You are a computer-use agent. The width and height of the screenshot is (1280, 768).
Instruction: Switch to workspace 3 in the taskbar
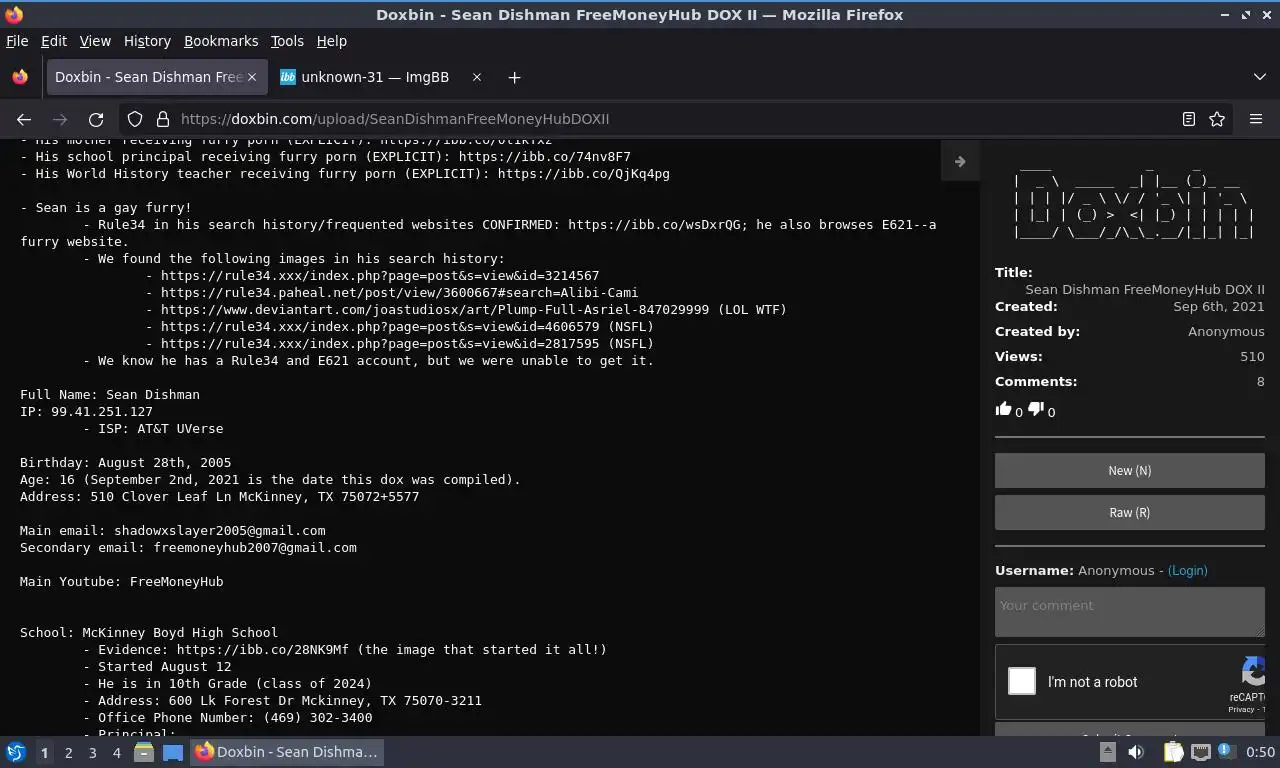(92, 752)
